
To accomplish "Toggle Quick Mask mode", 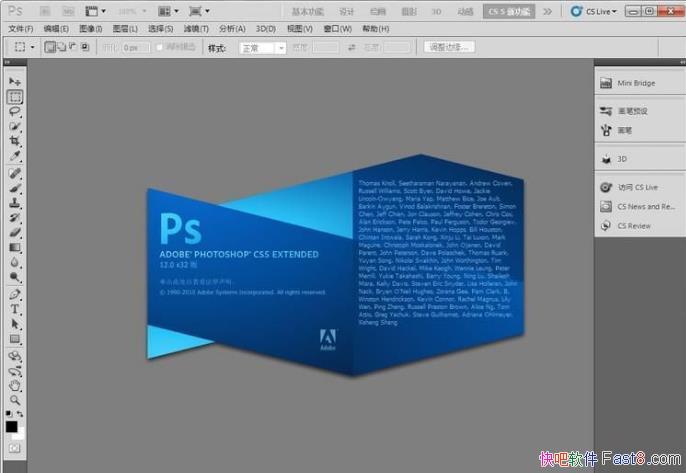I will pos(14,448).
